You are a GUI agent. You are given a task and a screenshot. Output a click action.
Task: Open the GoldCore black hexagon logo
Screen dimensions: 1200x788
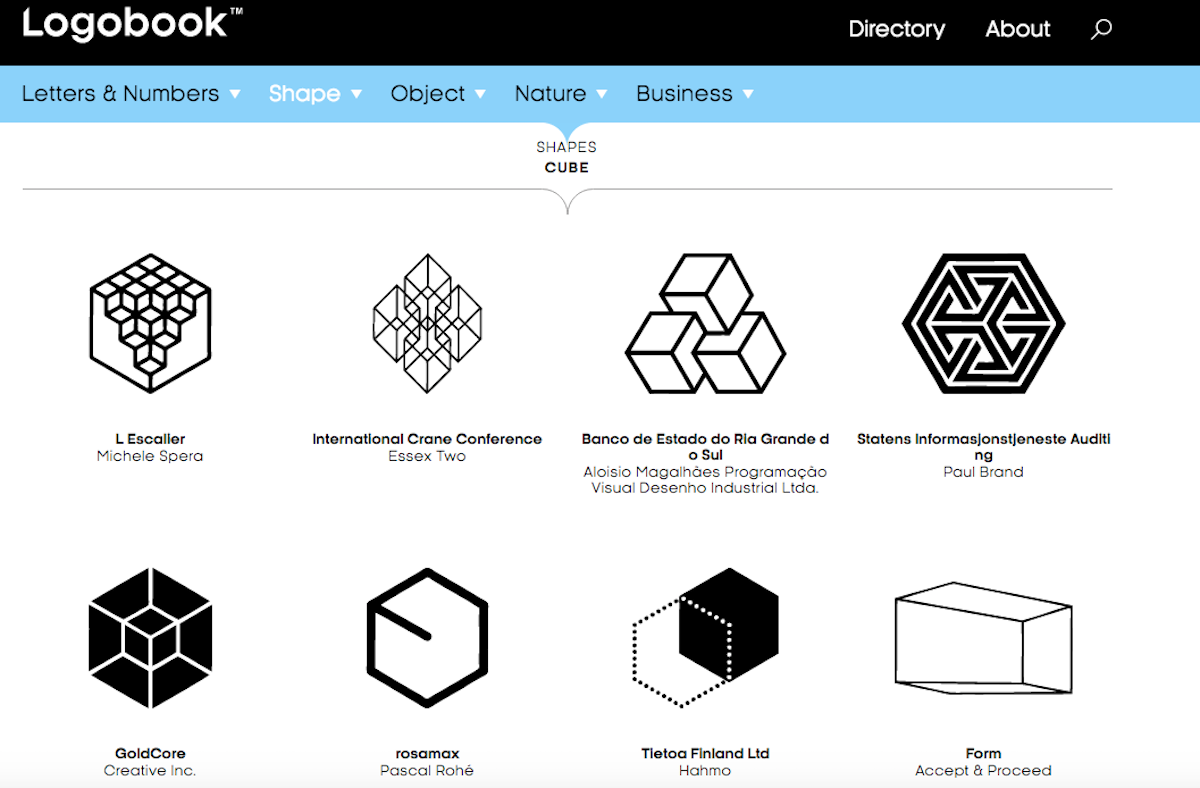tap(150, 638)
